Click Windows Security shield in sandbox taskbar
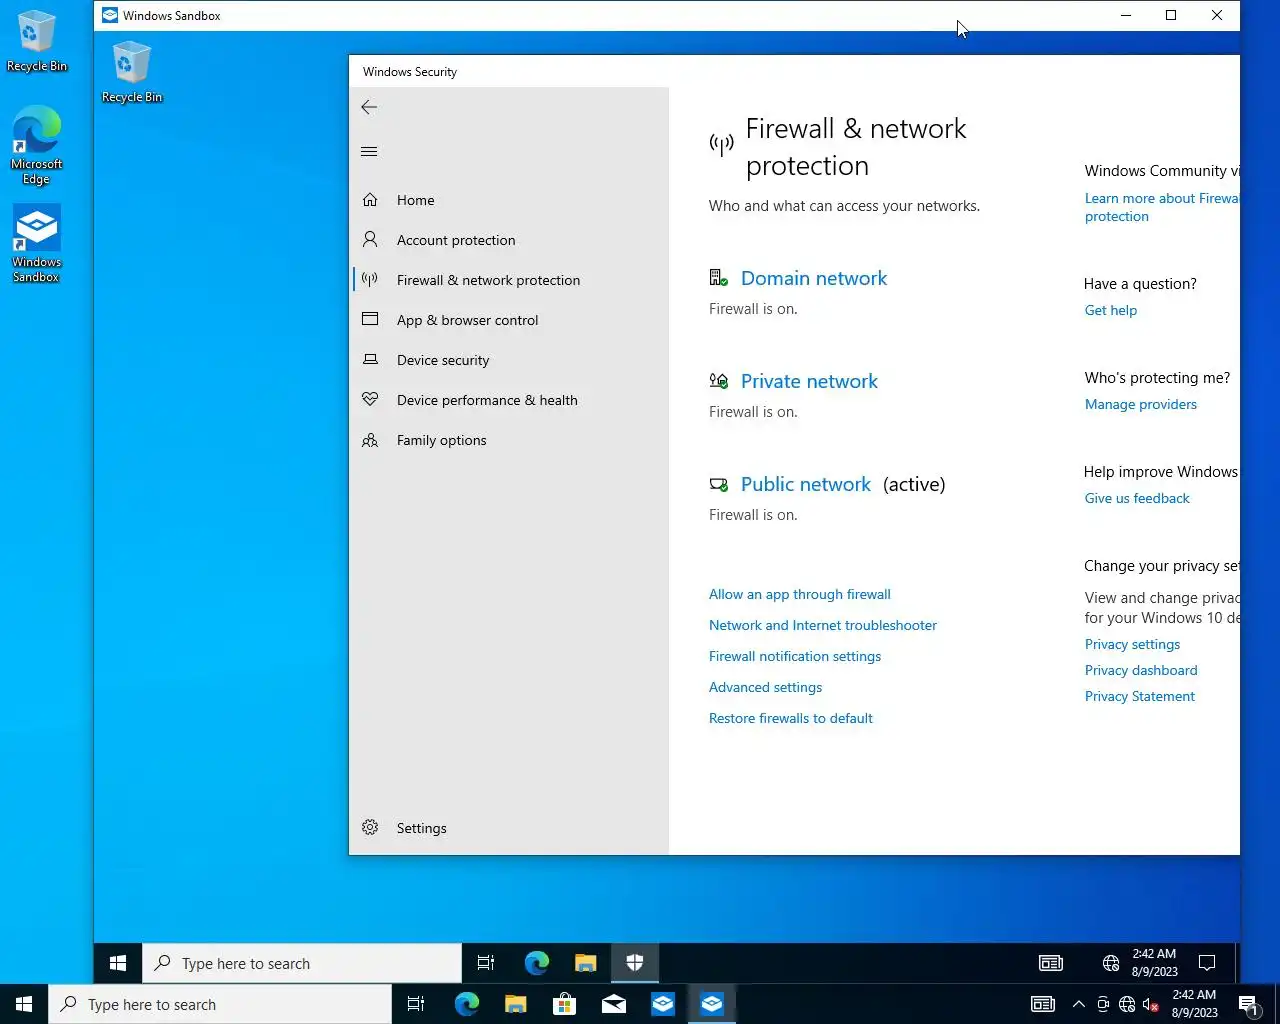The width and height of the screenshot is (1280, 1024). tap(635, 963)
